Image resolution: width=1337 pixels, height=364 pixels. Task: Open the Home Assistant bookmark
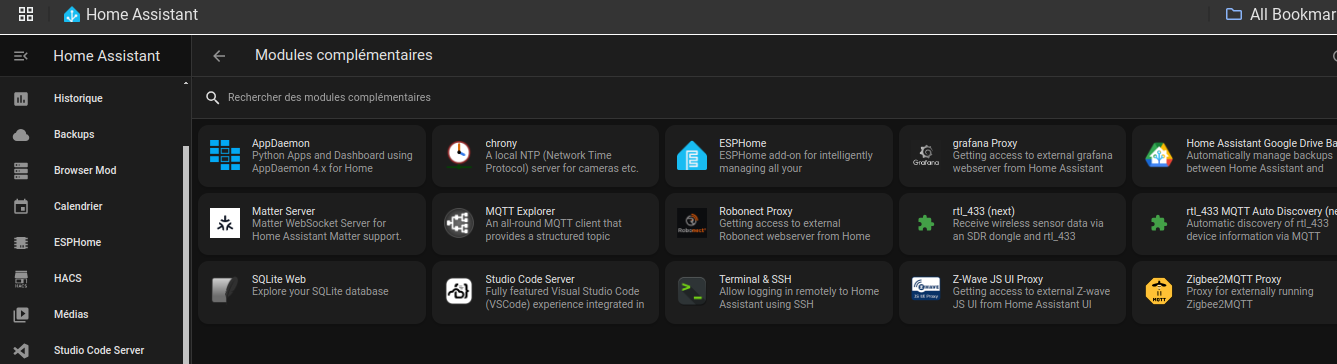[x=130, y=14]
